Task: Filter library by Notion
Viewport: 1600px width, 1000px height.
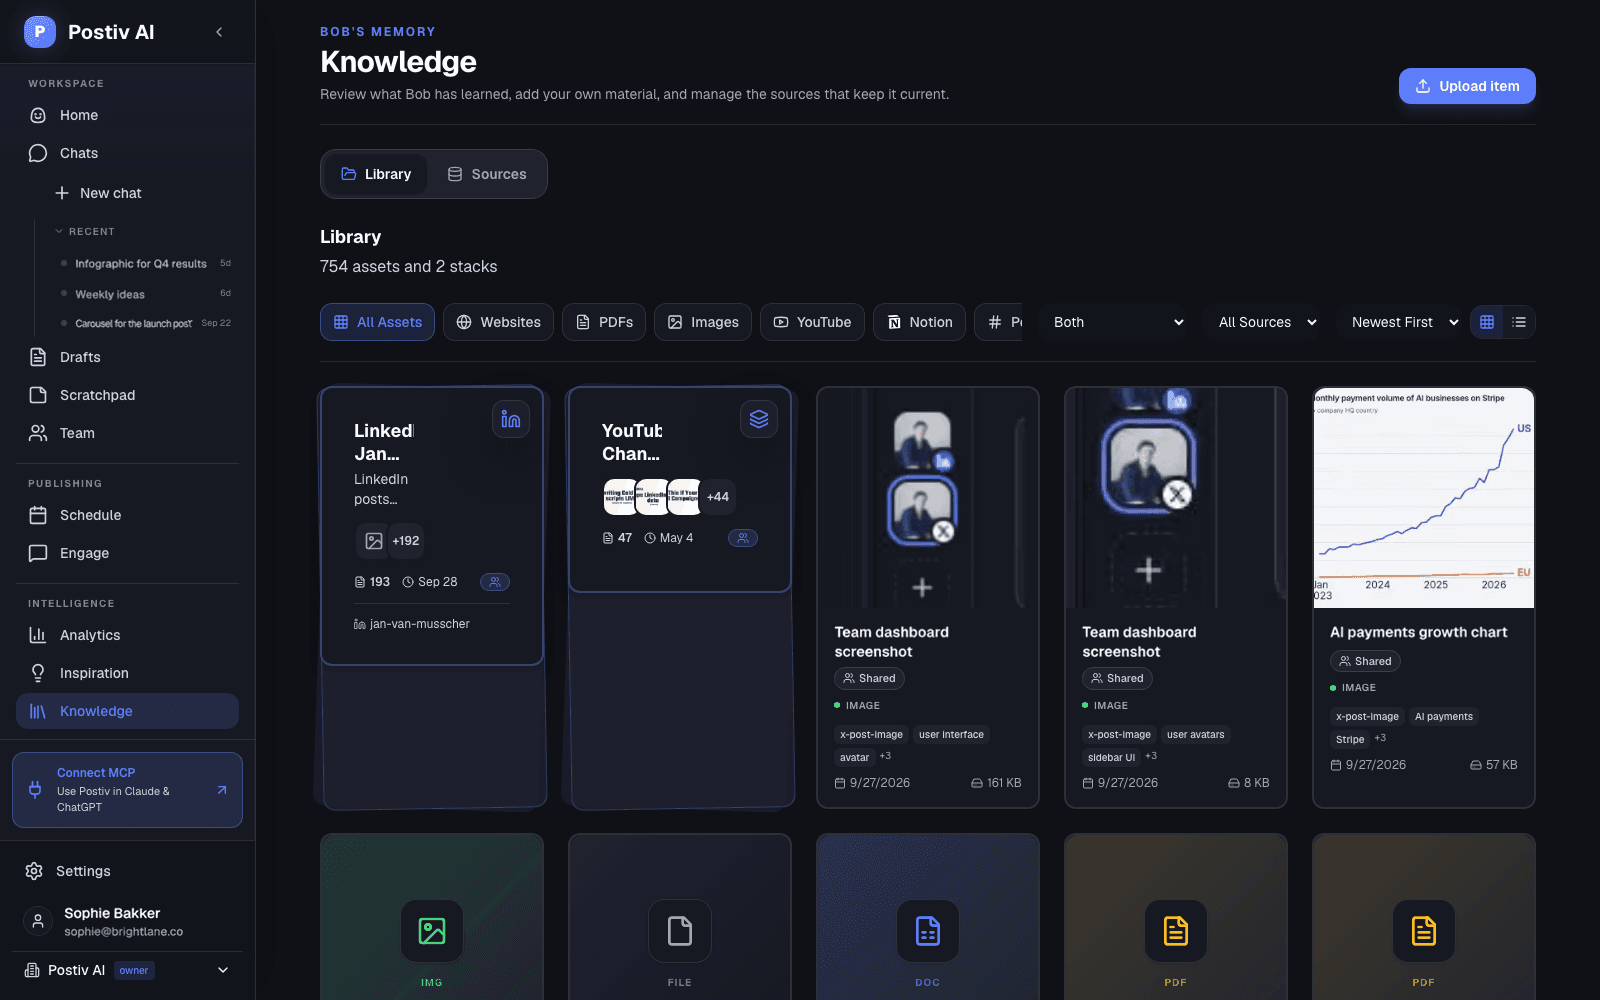Action: point(919,322)
